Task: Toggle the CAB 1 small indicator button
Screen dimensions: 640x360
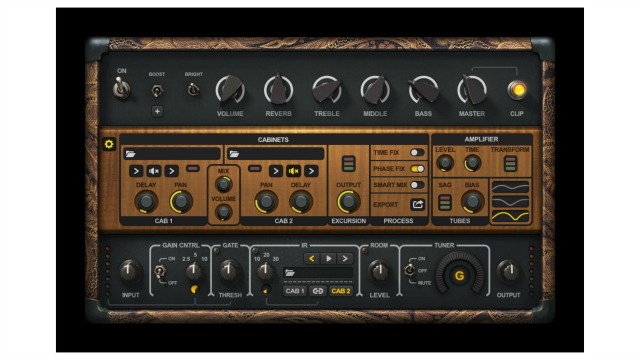Action: 193,168
